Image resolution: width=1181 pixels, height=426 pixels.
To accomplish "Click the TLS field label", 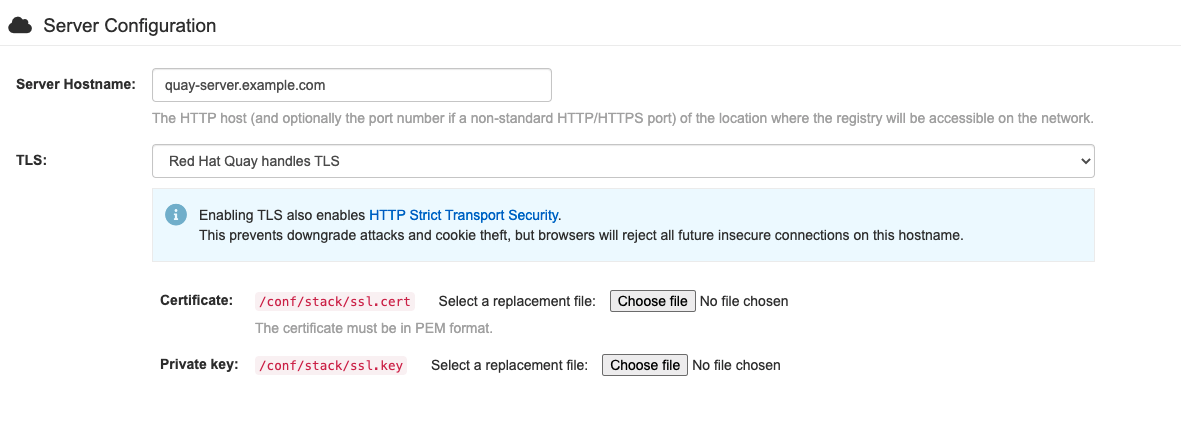I will 30,158.
